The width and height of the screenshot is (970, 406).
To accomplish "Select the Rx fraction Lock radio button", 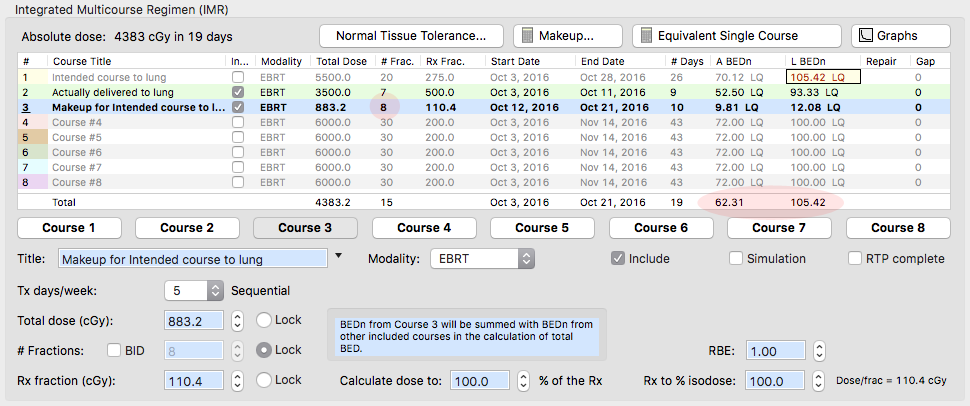I will (264, 381).
